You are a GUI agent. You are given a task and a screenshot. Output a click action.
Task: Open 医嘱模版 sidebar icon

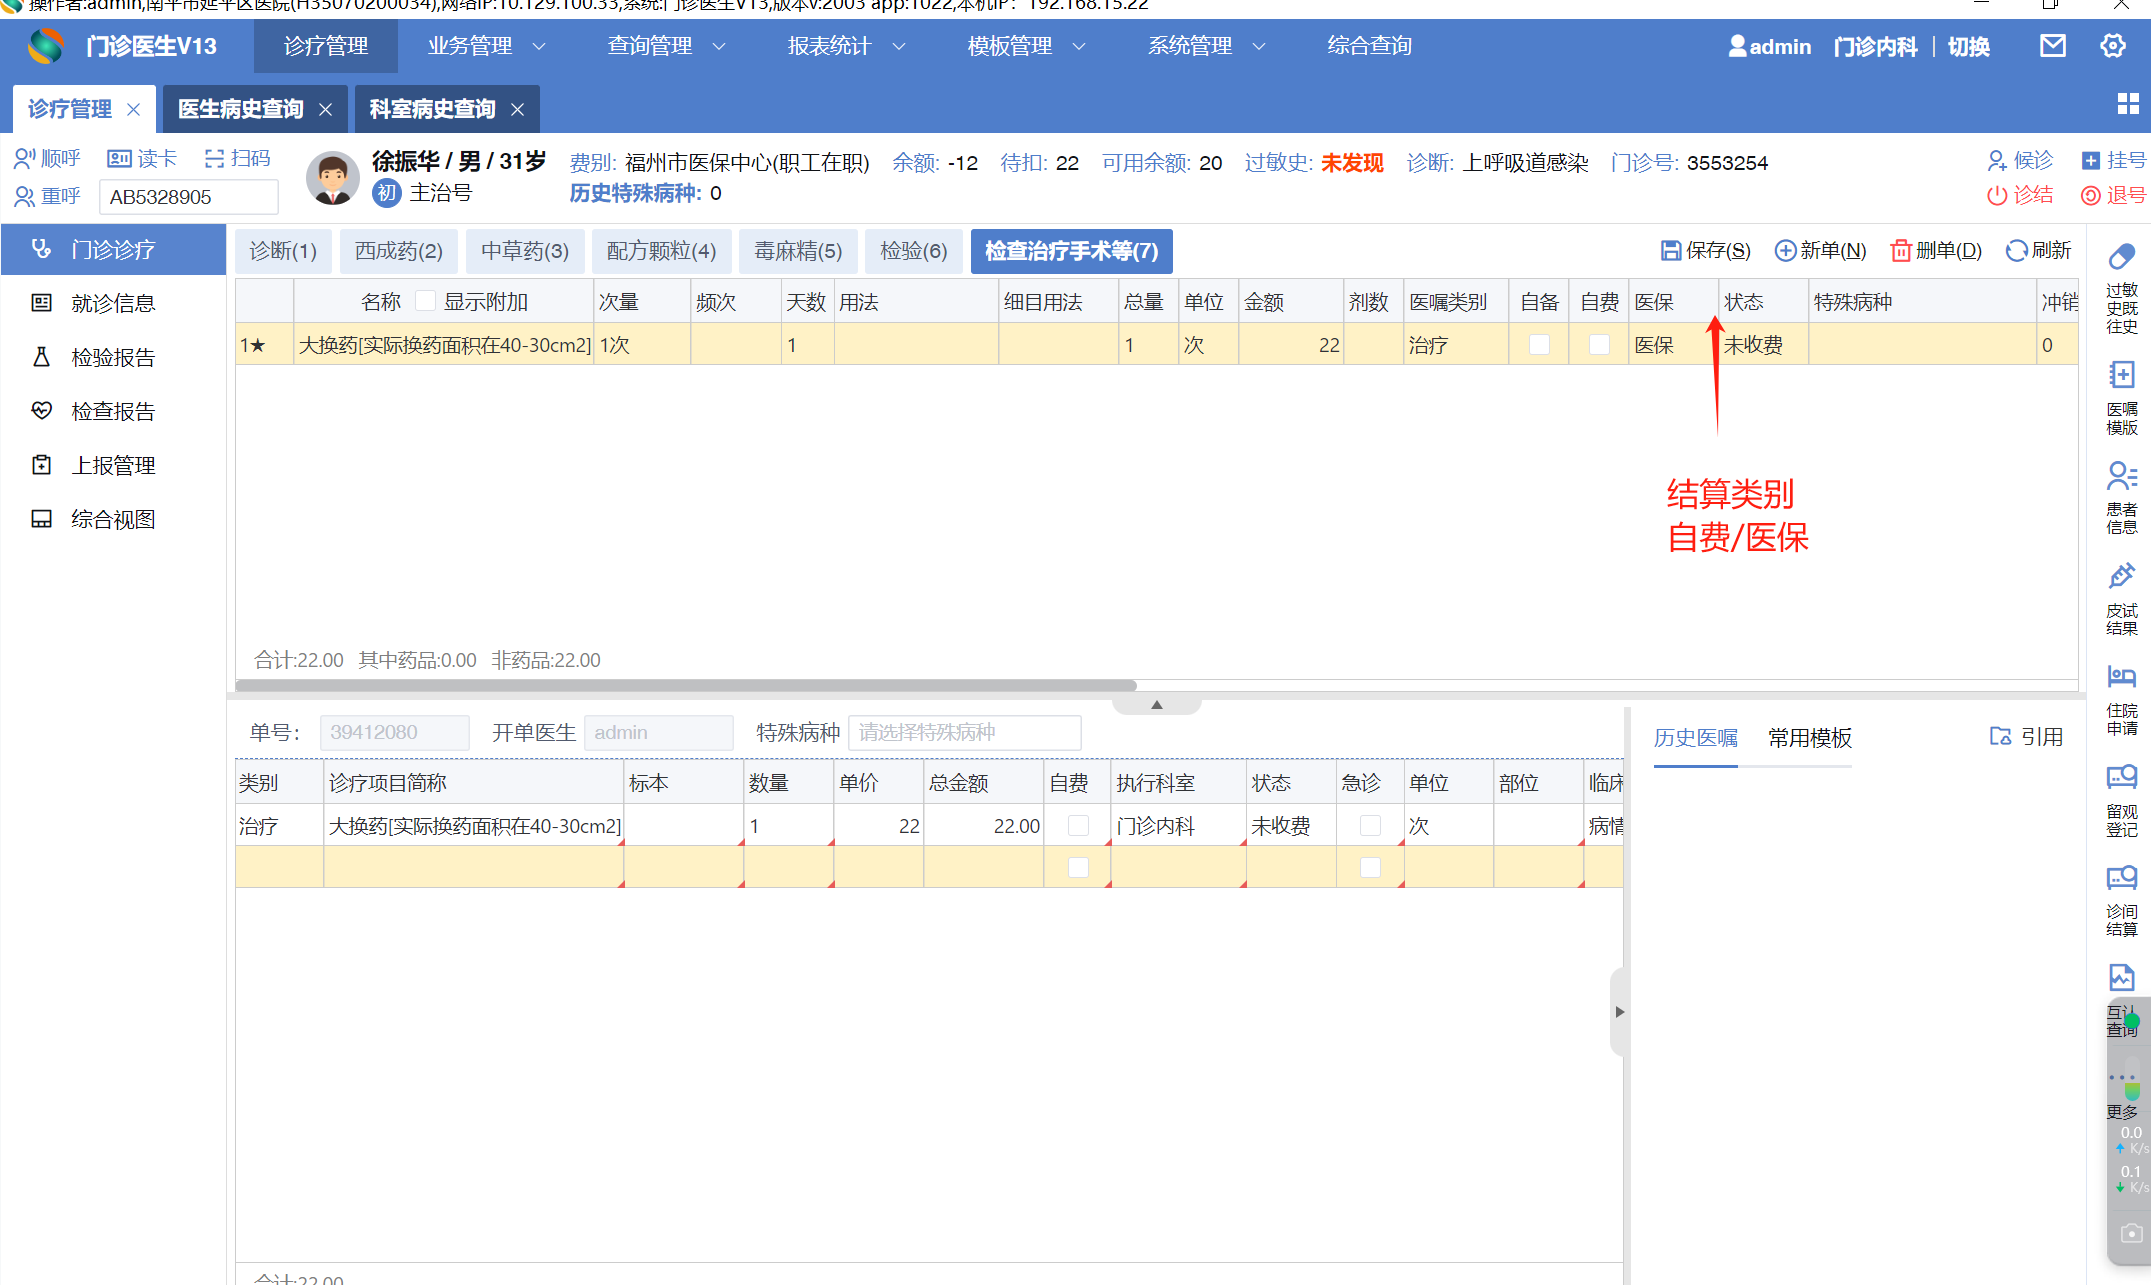pos(2121,376)
